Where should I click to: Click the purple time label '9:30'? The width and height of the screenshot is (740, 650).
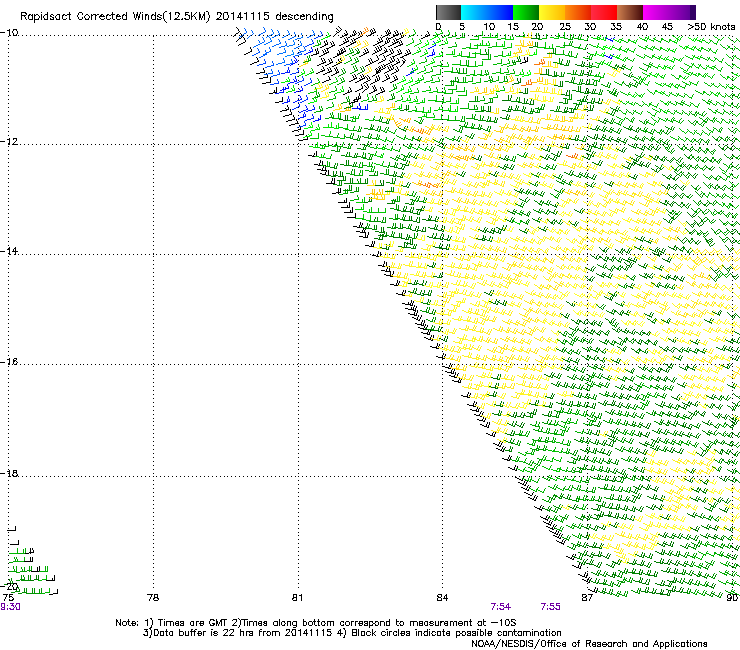click(10, 607)
